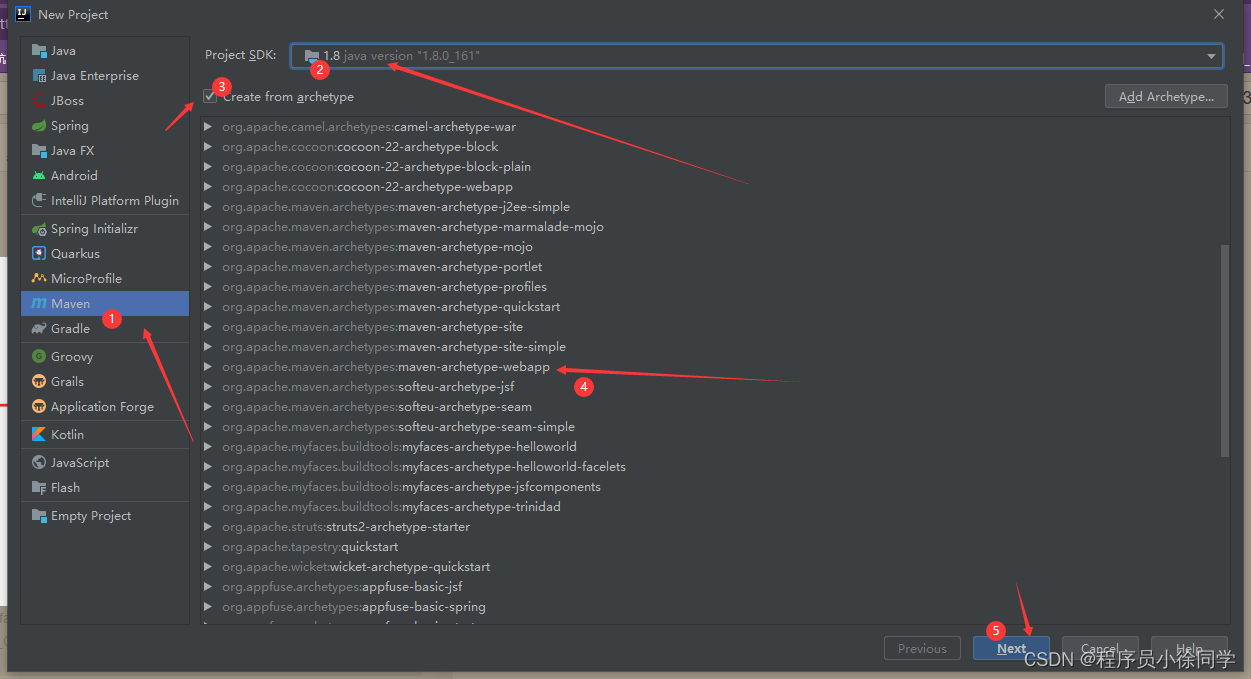Select Spring Initializr project type
This screenshot has width=1251, height=679.
click(105, 229)
